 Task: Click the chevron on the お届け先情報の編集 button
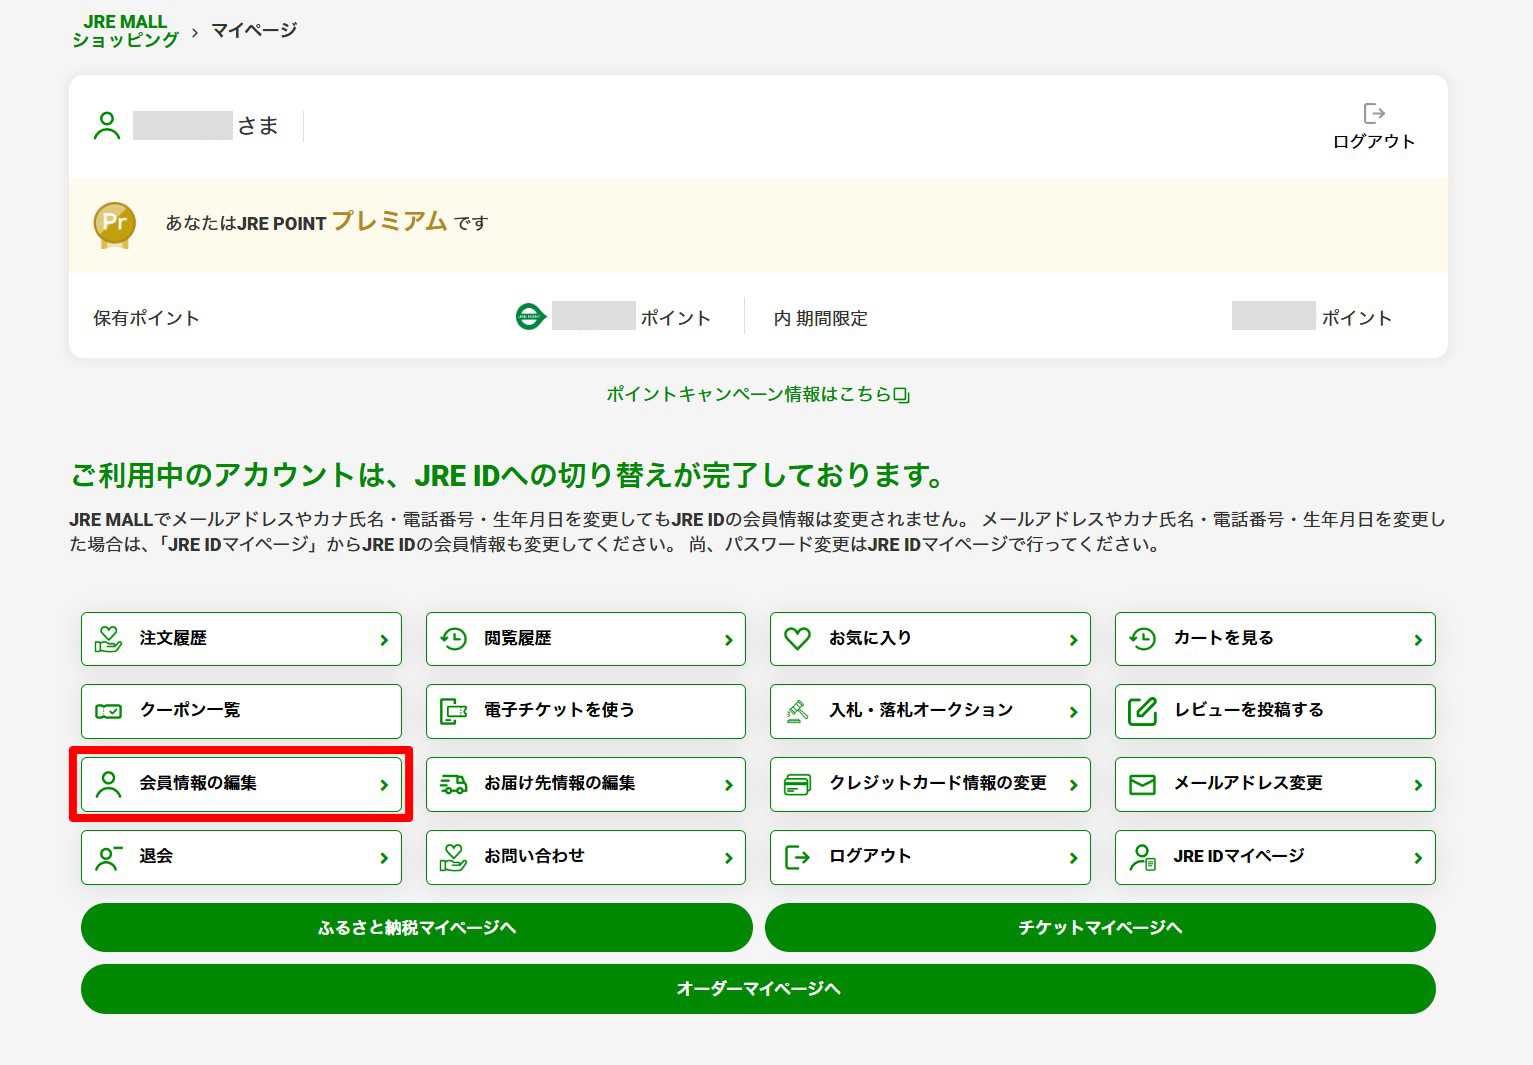729,785
